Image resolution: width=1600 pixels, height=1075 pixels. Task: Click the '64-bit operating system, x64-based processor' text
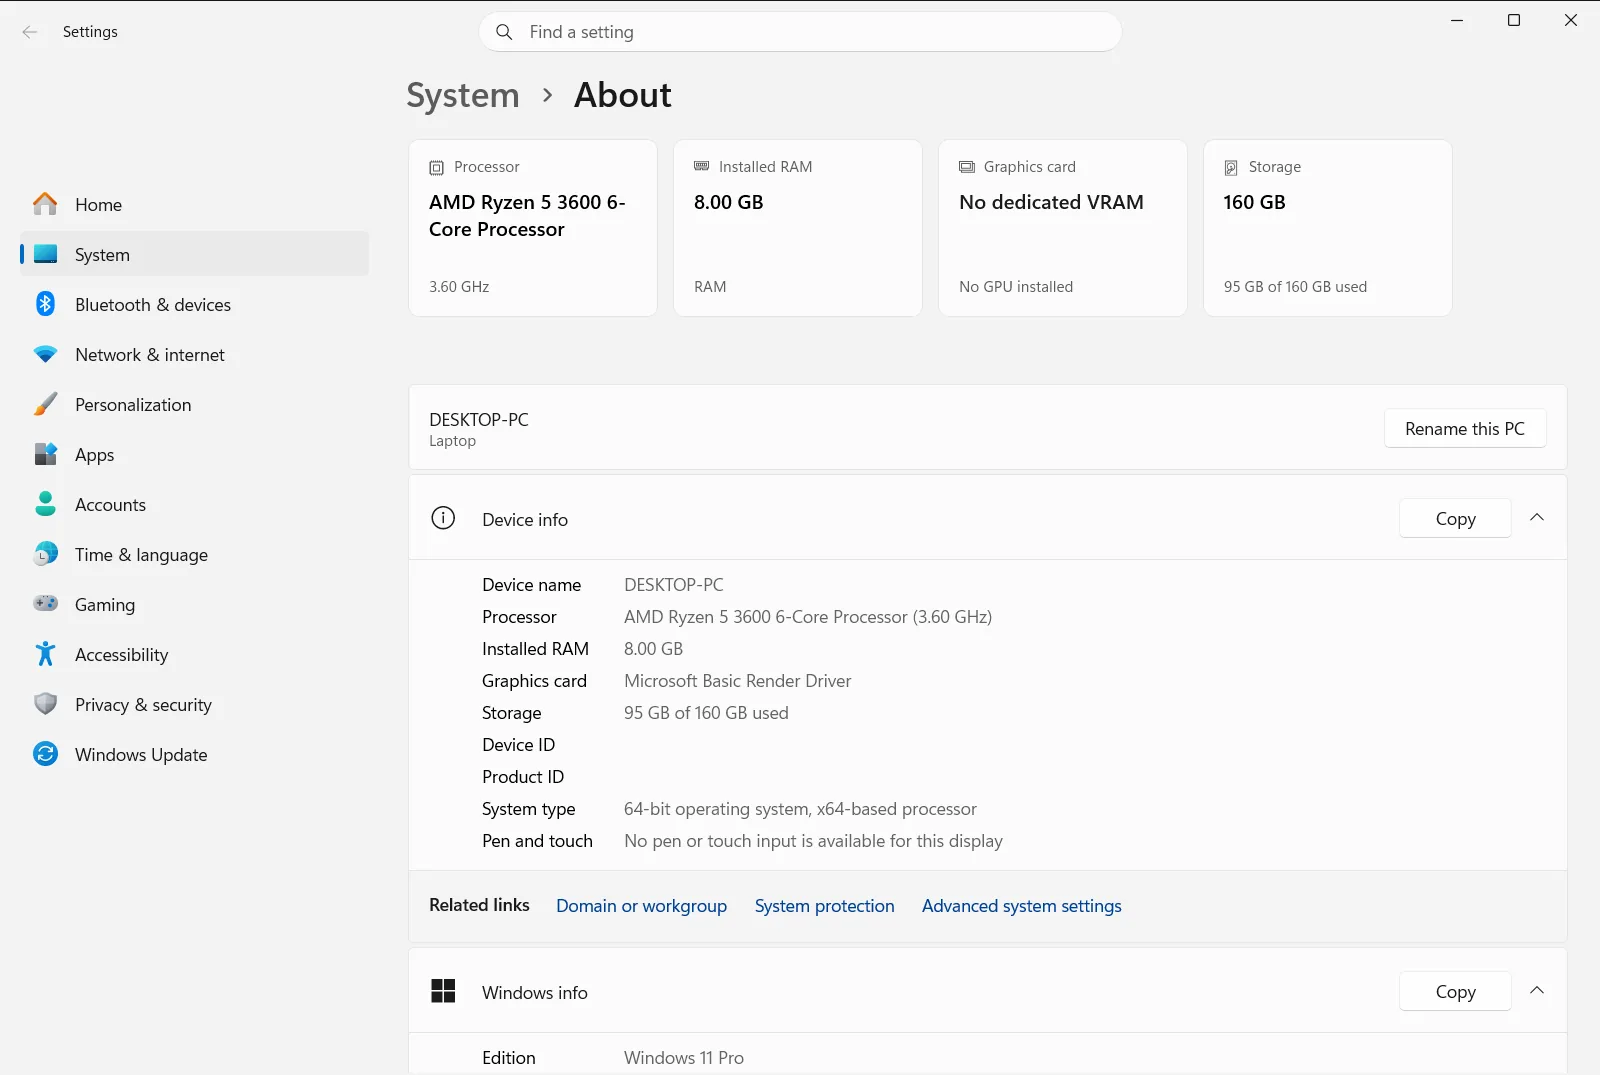(800, 809)
